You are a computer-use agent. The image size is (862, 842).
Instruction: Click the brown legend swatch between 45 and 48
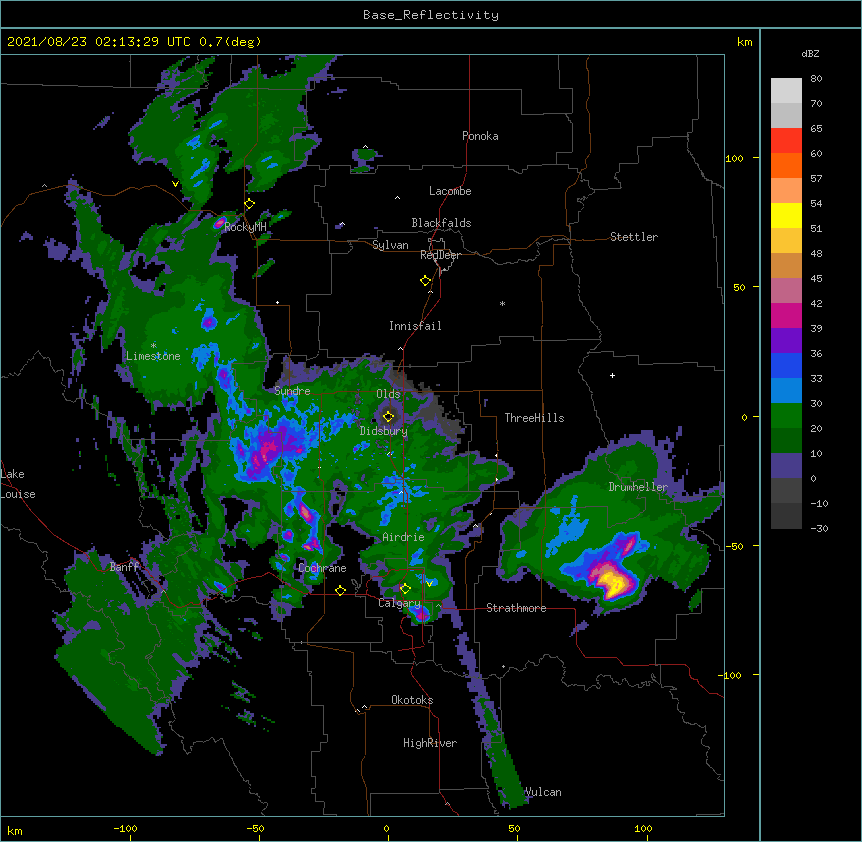coord(786,266)
